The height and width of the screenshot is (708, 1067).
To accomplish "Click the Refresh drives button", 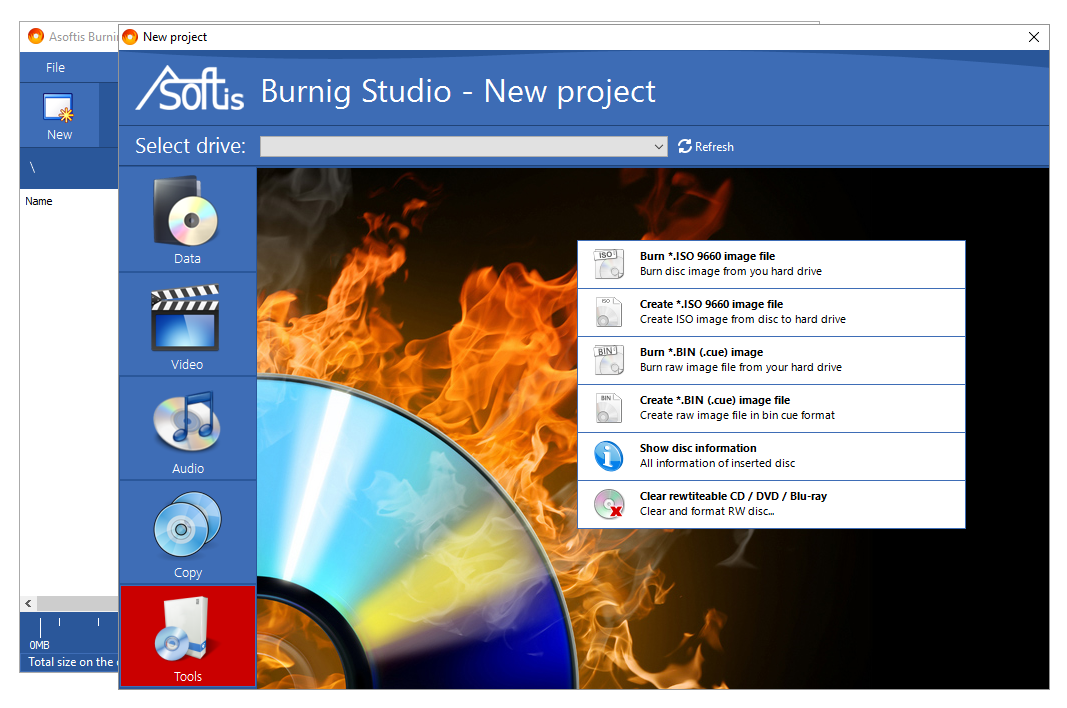I will 706,146.
